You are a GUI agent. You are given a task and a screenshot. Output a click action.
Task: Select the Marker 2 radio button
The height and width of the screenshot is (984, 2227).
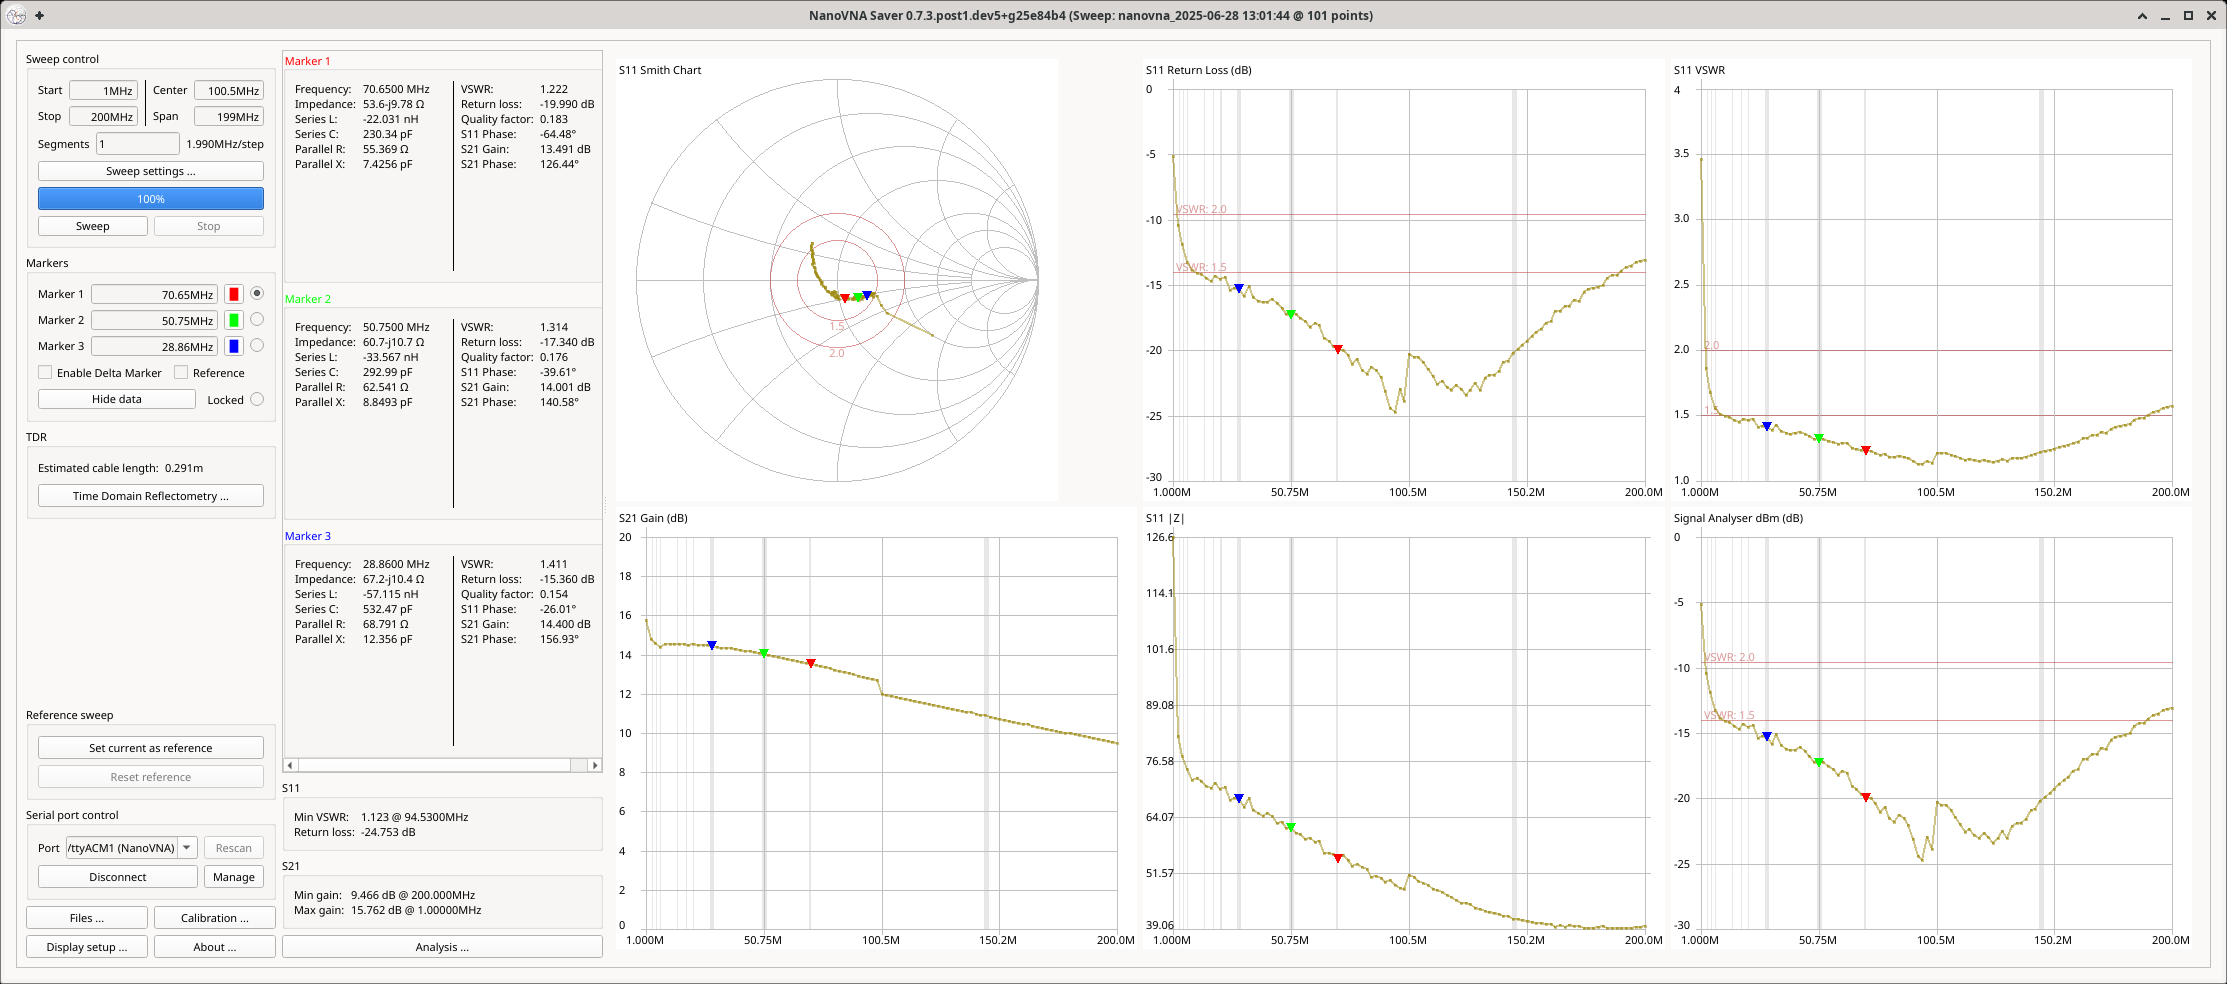257,319
